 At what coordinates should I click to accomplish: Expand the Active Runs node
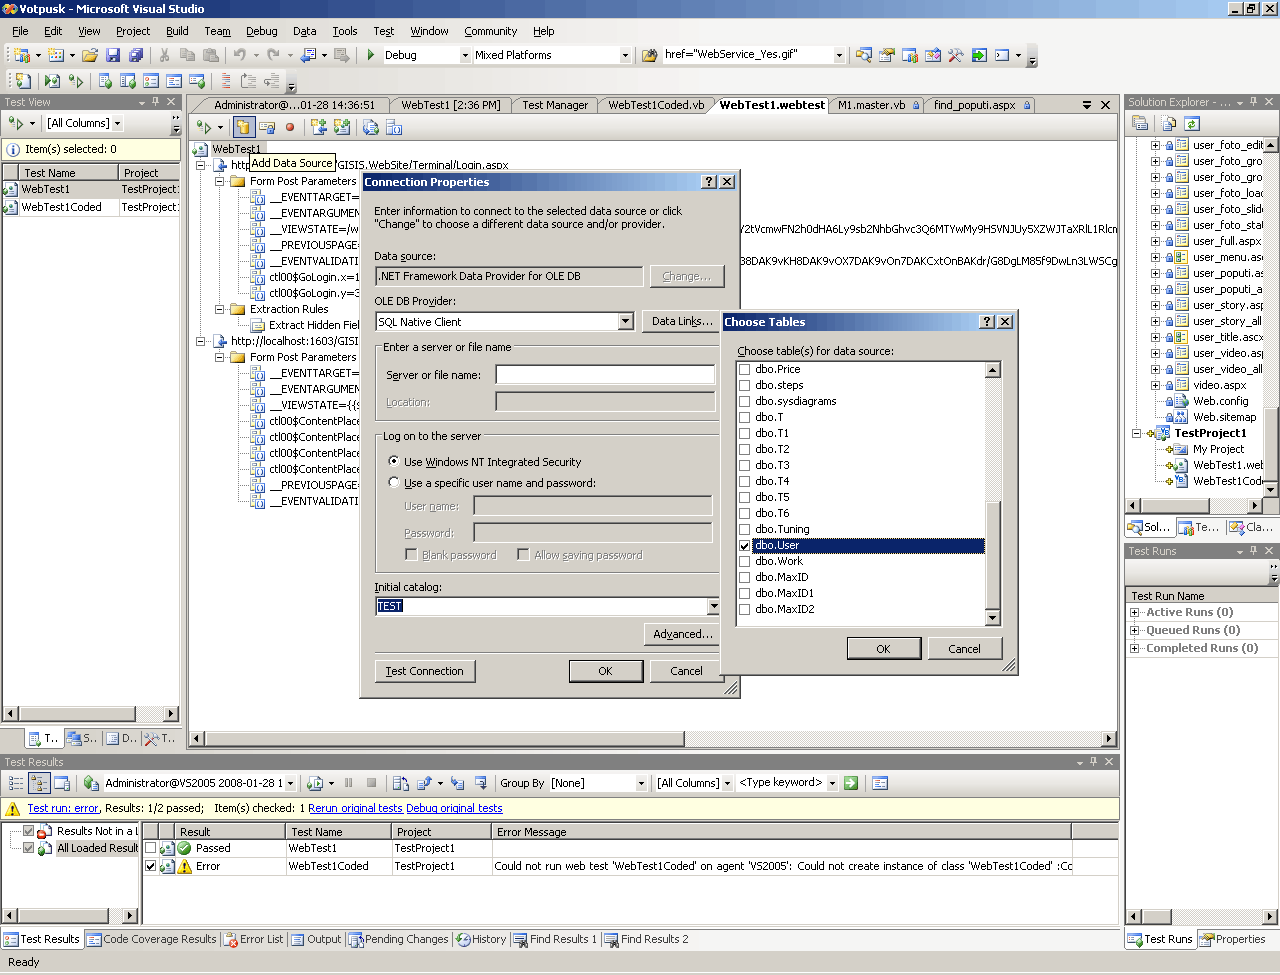click(x=1135, y=612)
